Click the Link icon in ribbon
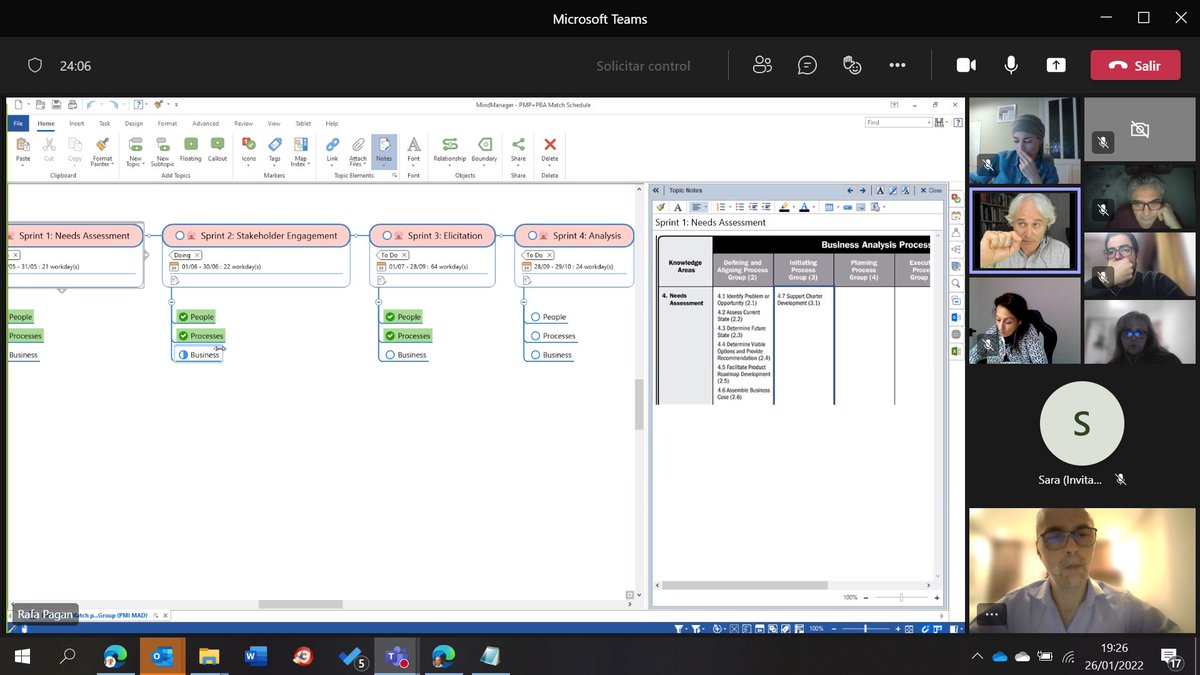 tap(332, 145)
